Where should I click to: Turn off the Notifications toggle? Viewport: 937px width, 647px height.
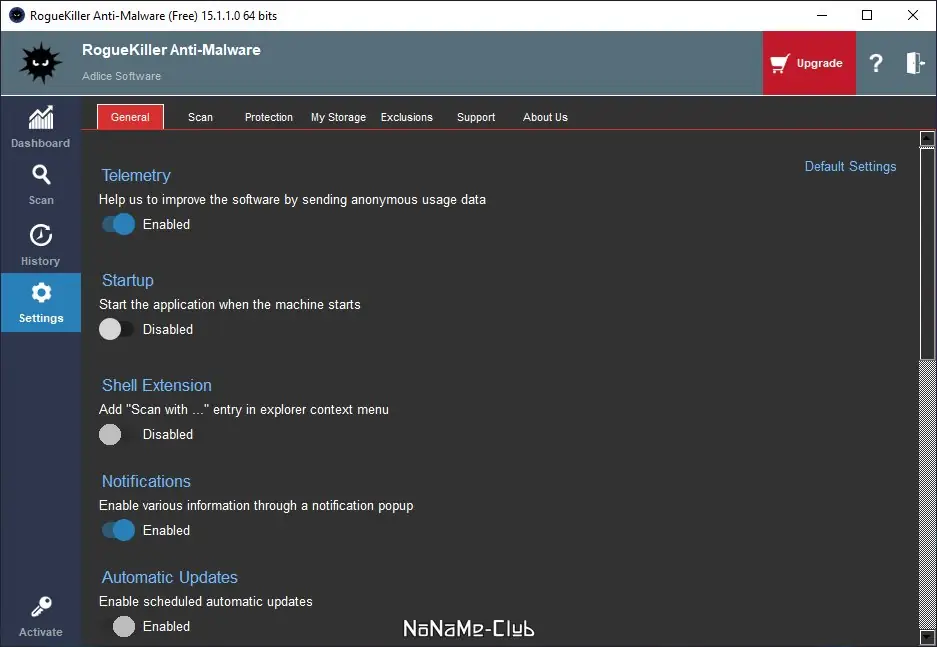(x=118, y=530)
